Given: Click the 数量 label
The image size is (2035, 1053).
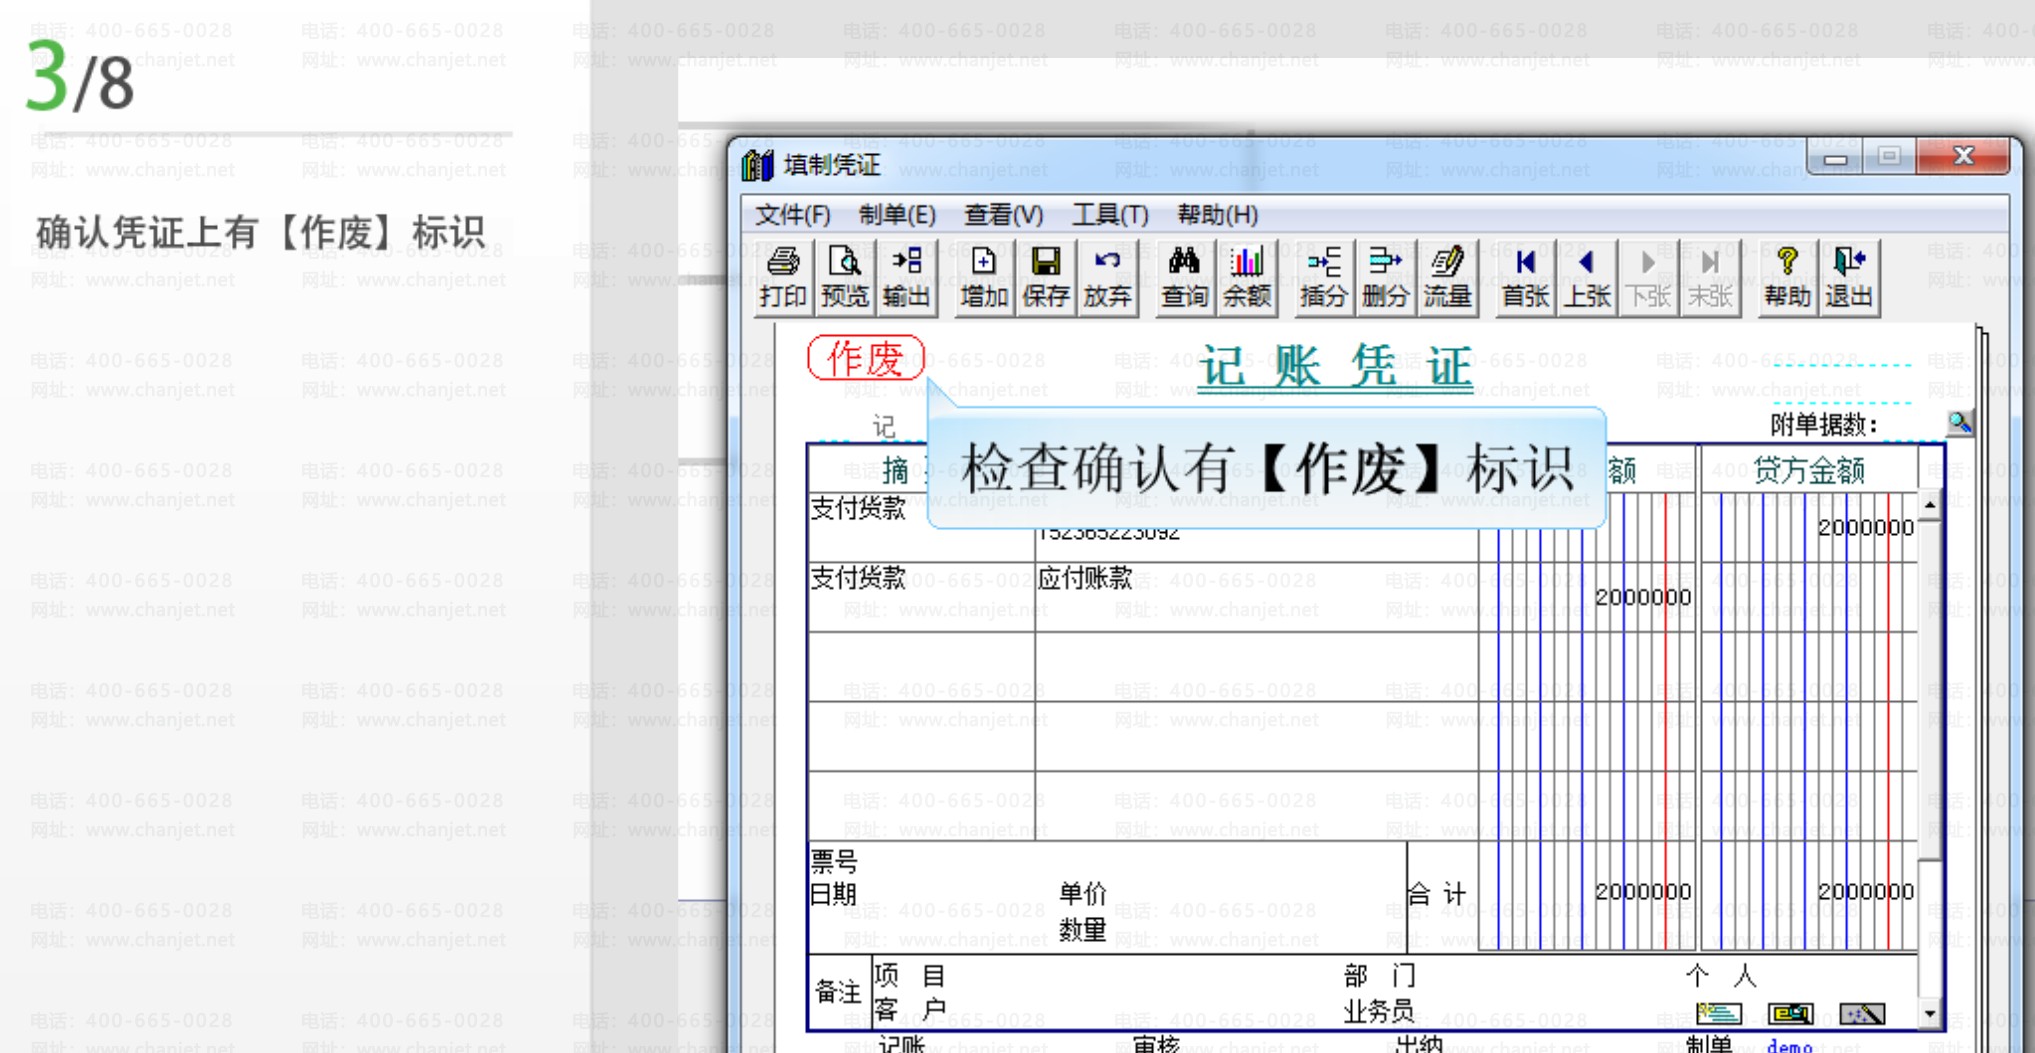Looking at the screenshot, I should (x=1082, y=930).
